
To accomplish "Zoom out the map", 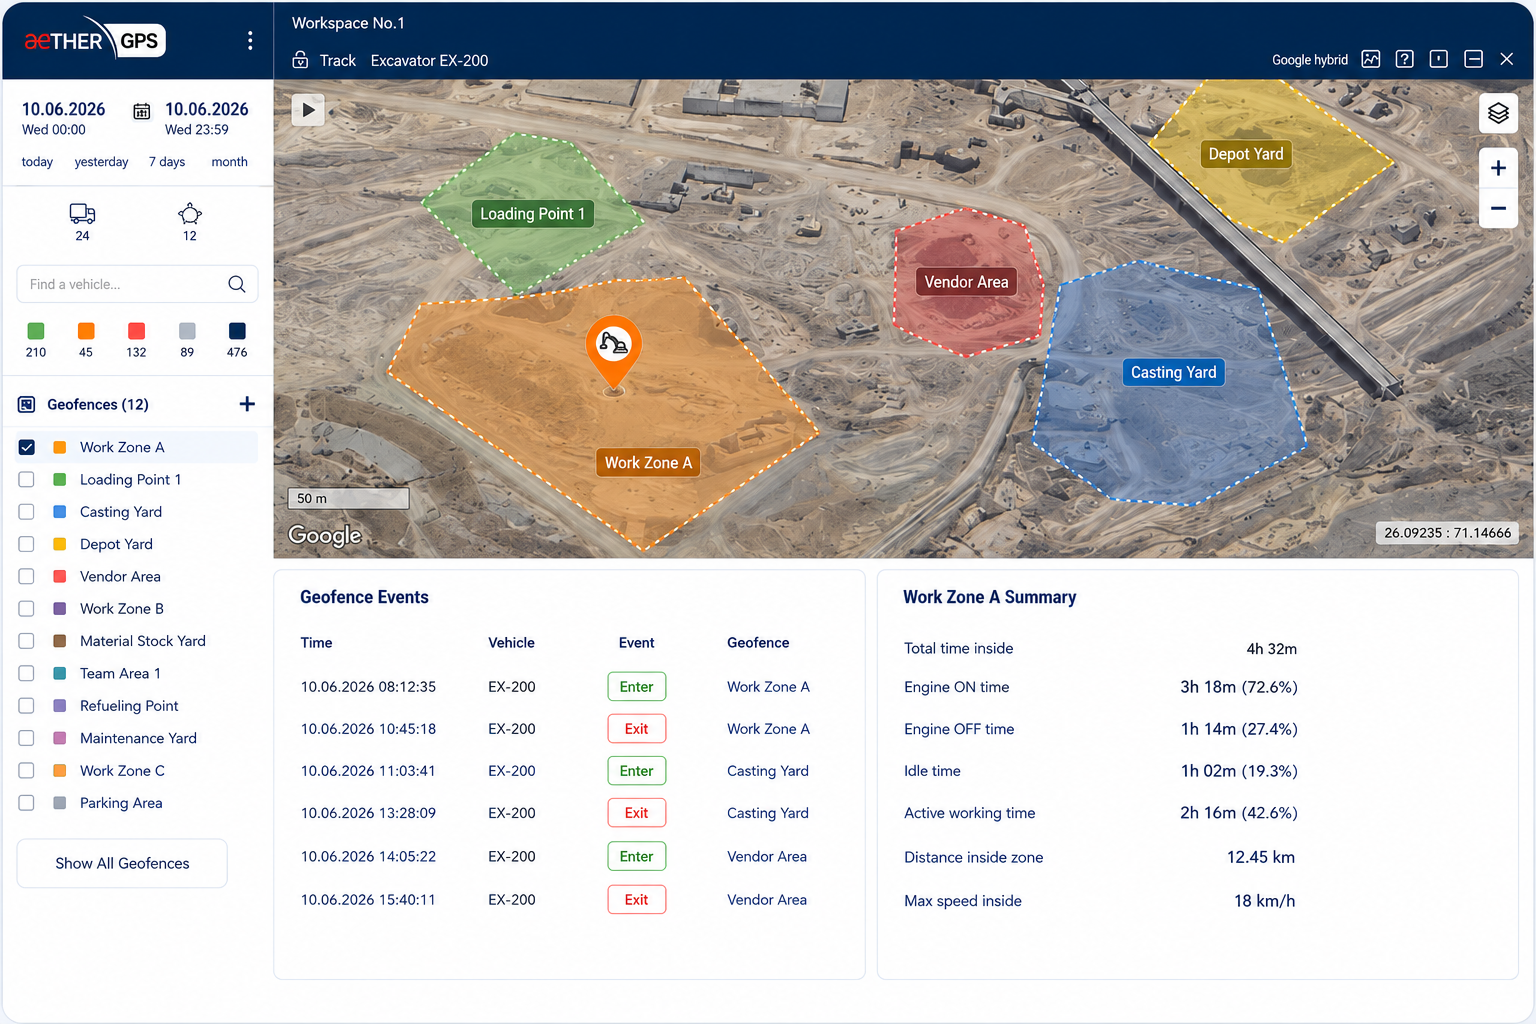I will [x=1498, y=208].
